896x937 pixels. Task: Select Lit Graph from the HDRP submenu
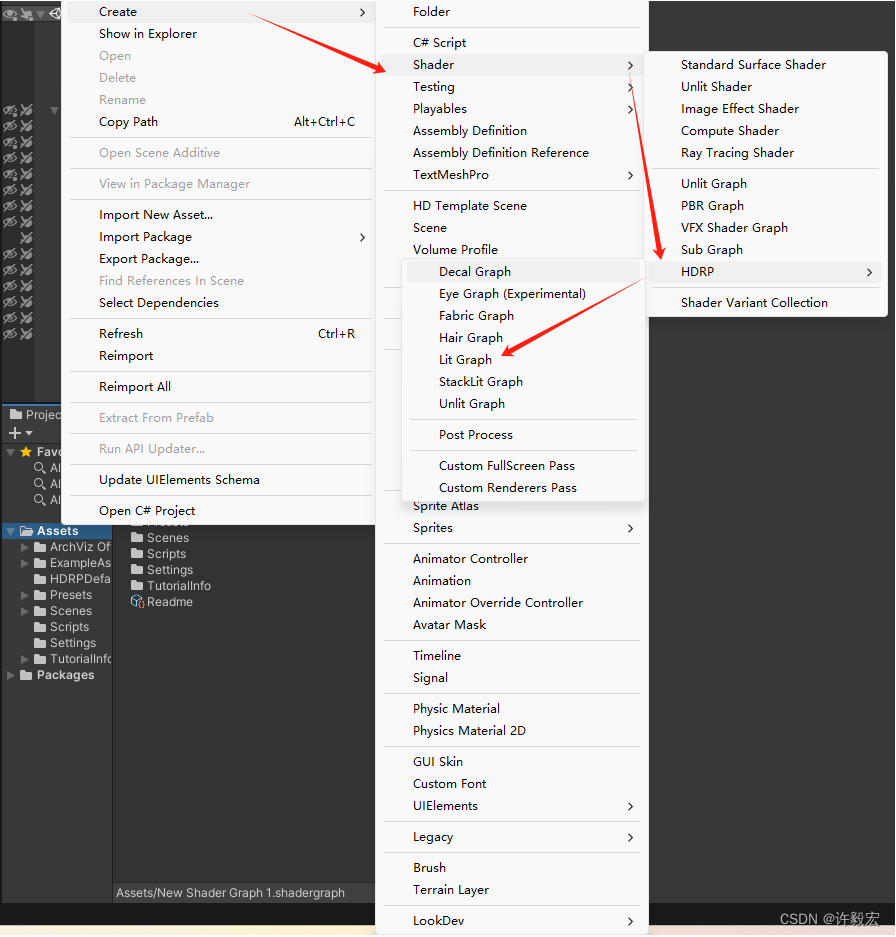click(x=465, y=359)
